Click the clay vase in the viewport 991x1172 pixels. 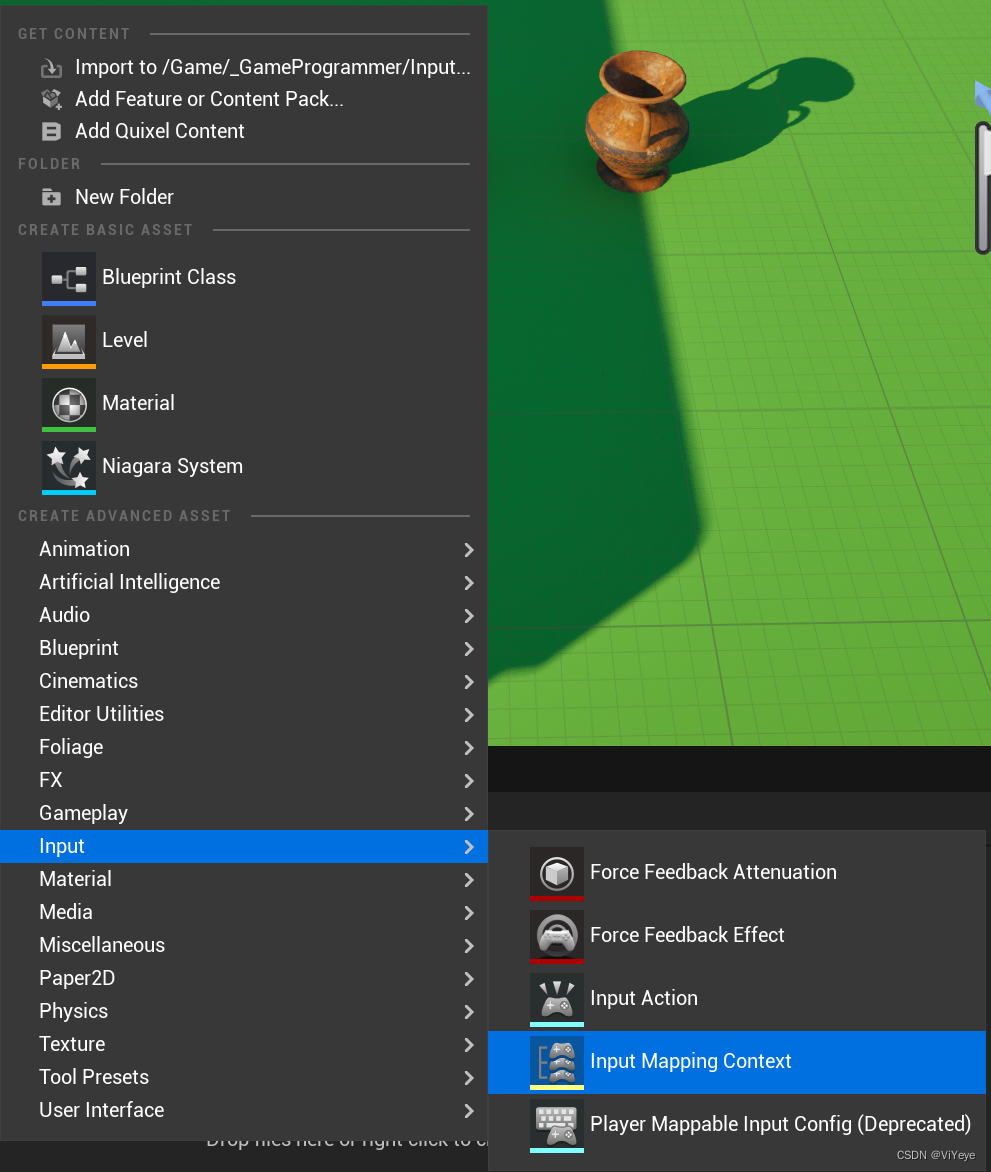[x=637, y=123]
